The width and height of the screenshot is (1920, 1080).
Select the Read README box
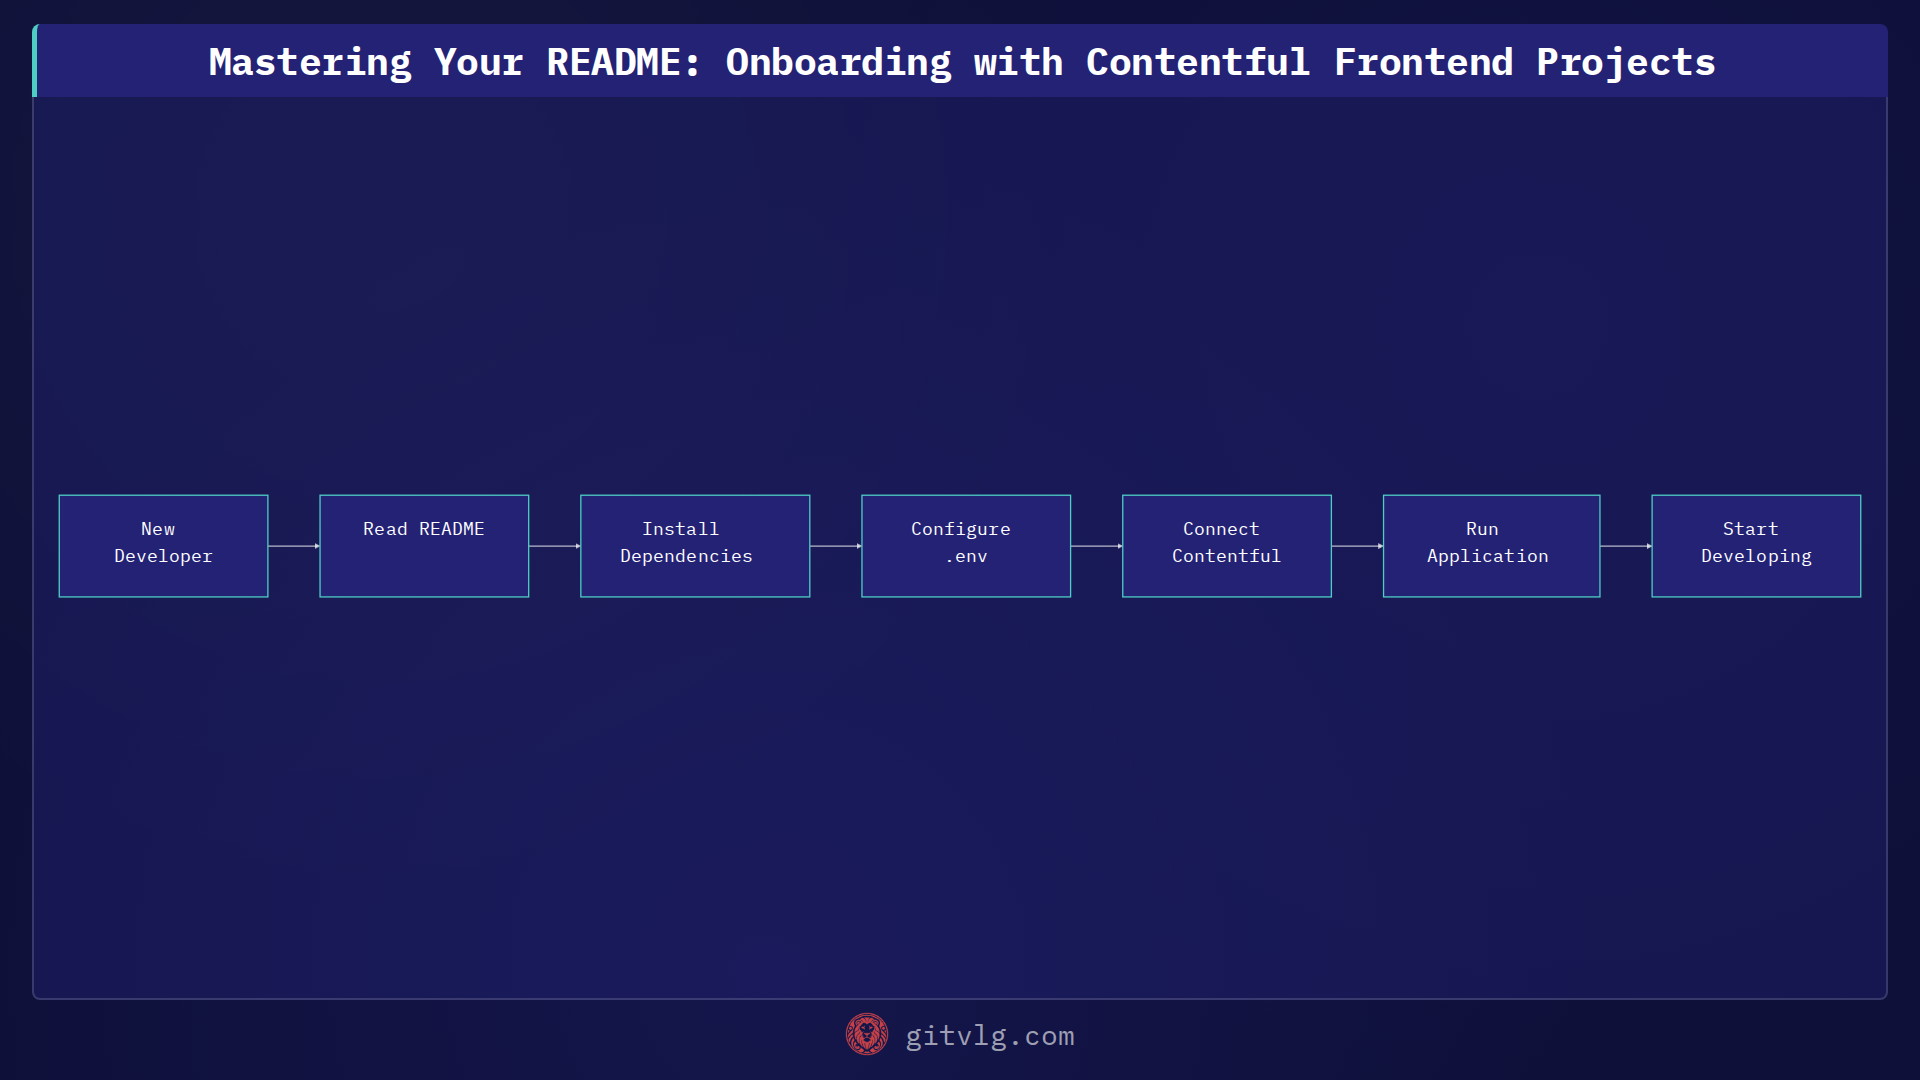point(424,546)
